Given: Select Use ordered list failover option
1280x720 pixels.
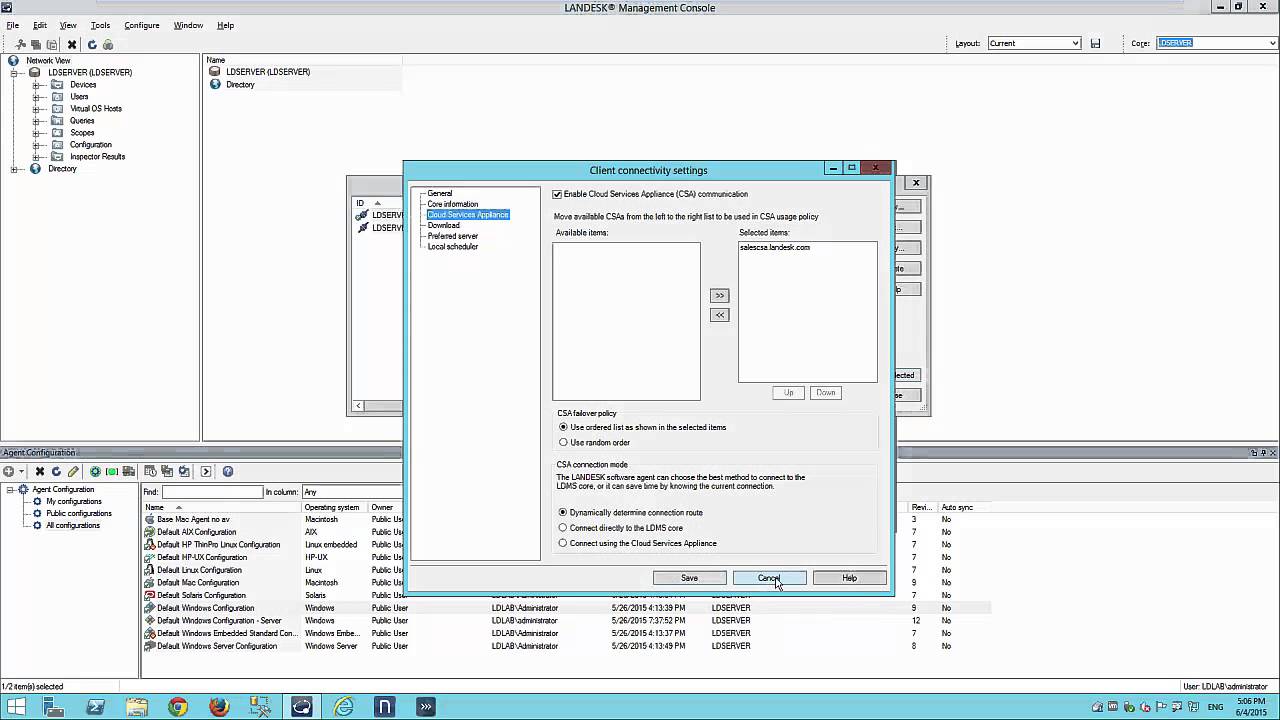Looking at the screenshot, I should tap(563, 427).
